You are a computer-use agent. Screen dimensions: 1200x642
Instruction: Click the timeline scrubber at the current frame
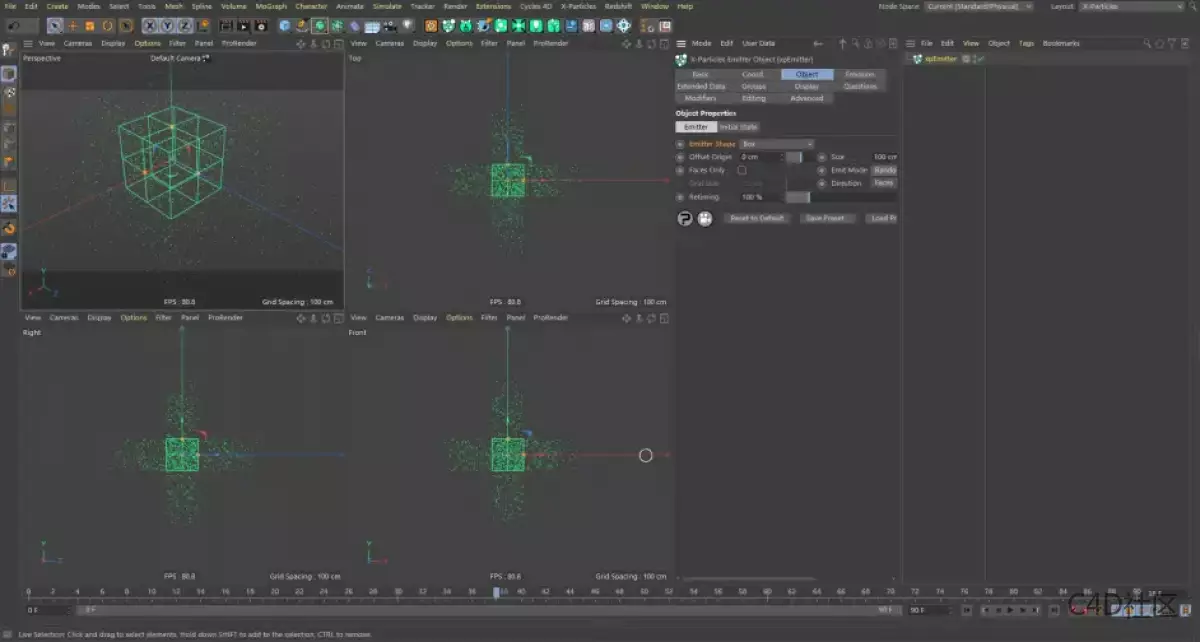[497, 592]
